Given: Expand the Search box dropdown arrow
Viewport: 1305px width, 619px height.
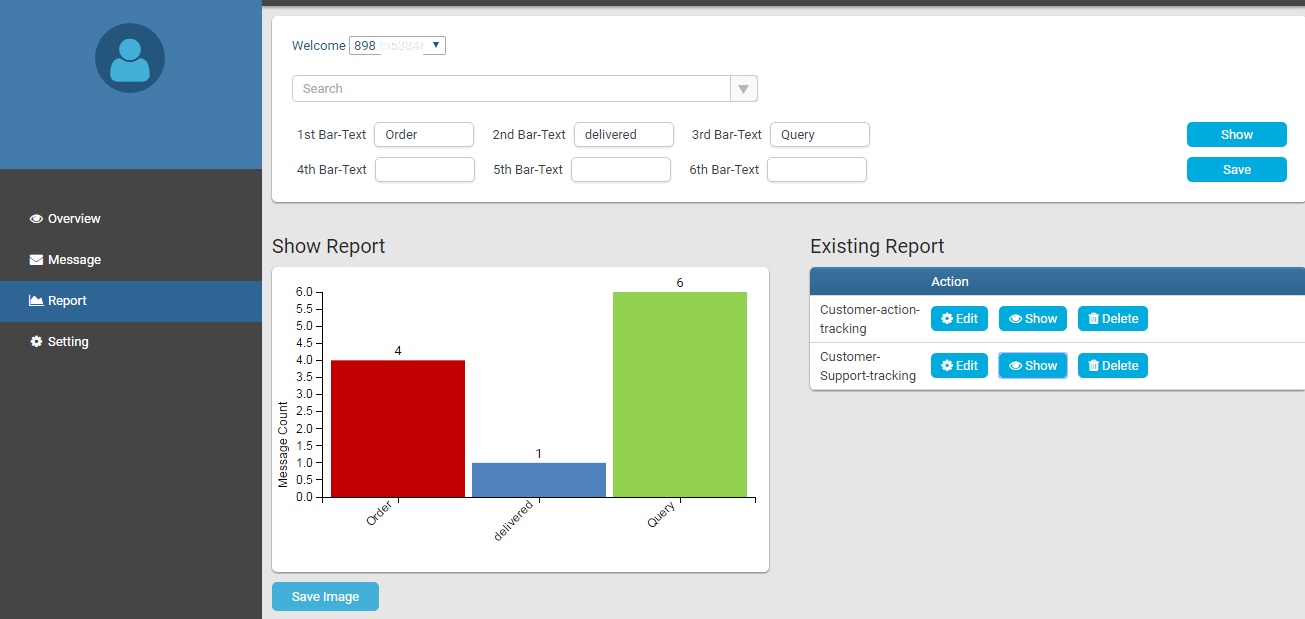Looking at the screenshot, I should 743,89.
